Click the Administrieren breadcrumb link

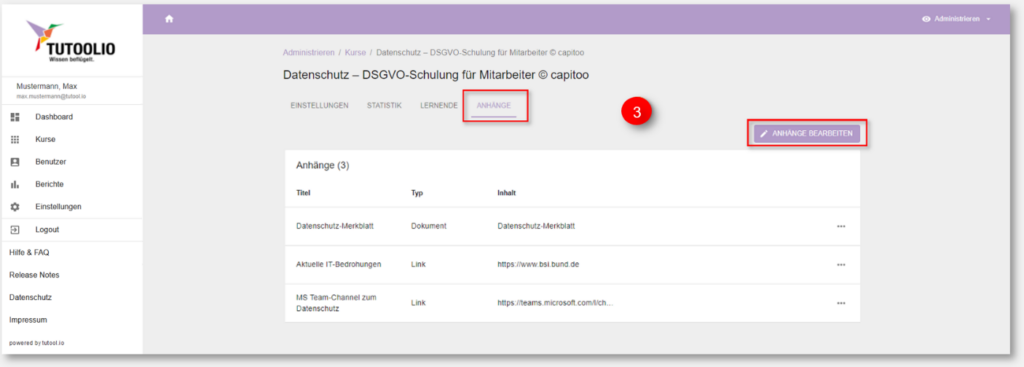[x=308, y=52]
